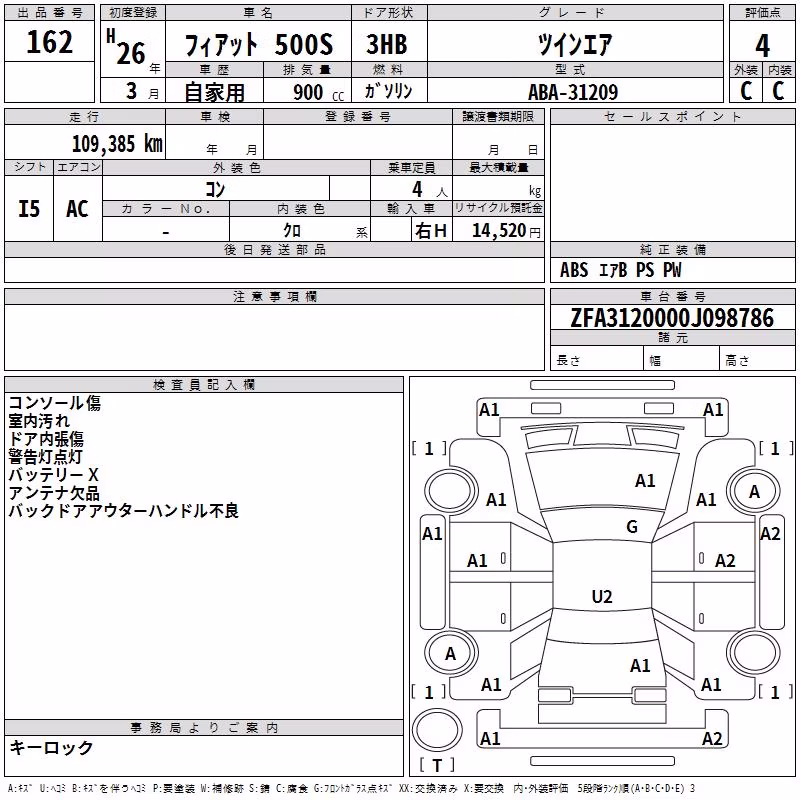The width and height of the screenshot is (800, 800).
Task: Select the 評価点 header
Action: click(762, 13)
